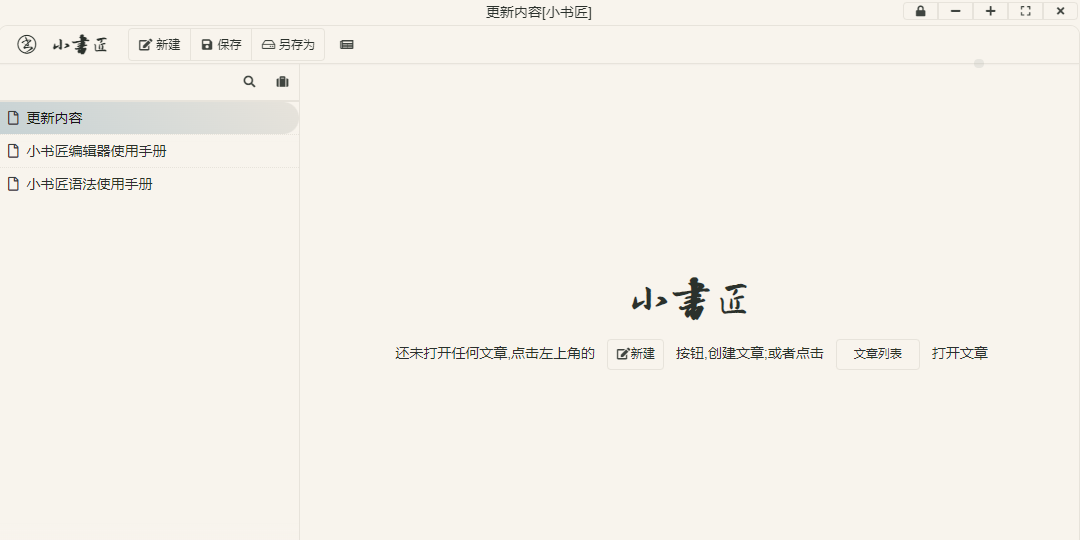Click the 新建 button in center message
This screenshot has height=540, width=1080.
pyautogui.click(x=635, y=354)
